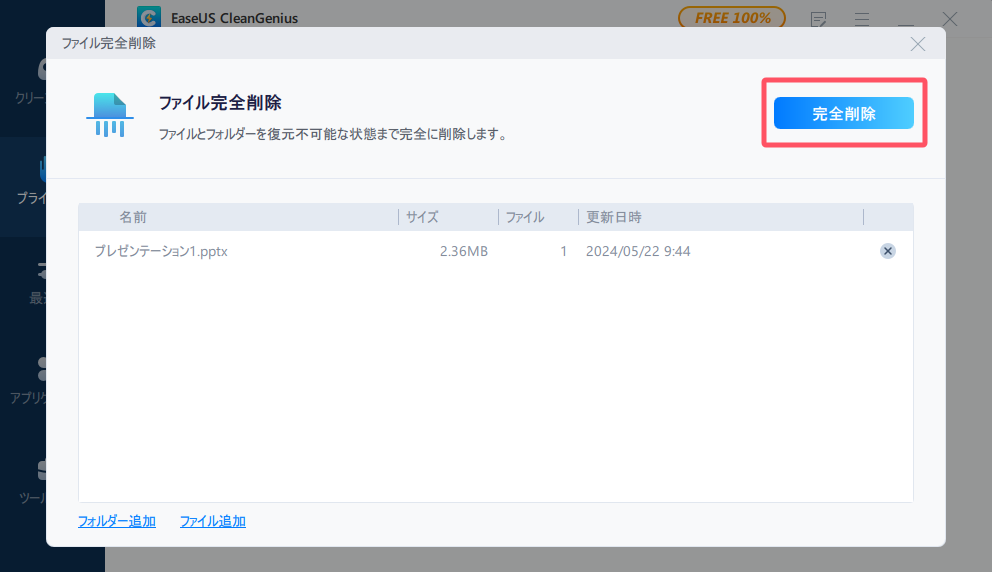Click the 完全削除 button
Image resolution: width=992 pixels, height=572 pixels.
click(843, 113)
